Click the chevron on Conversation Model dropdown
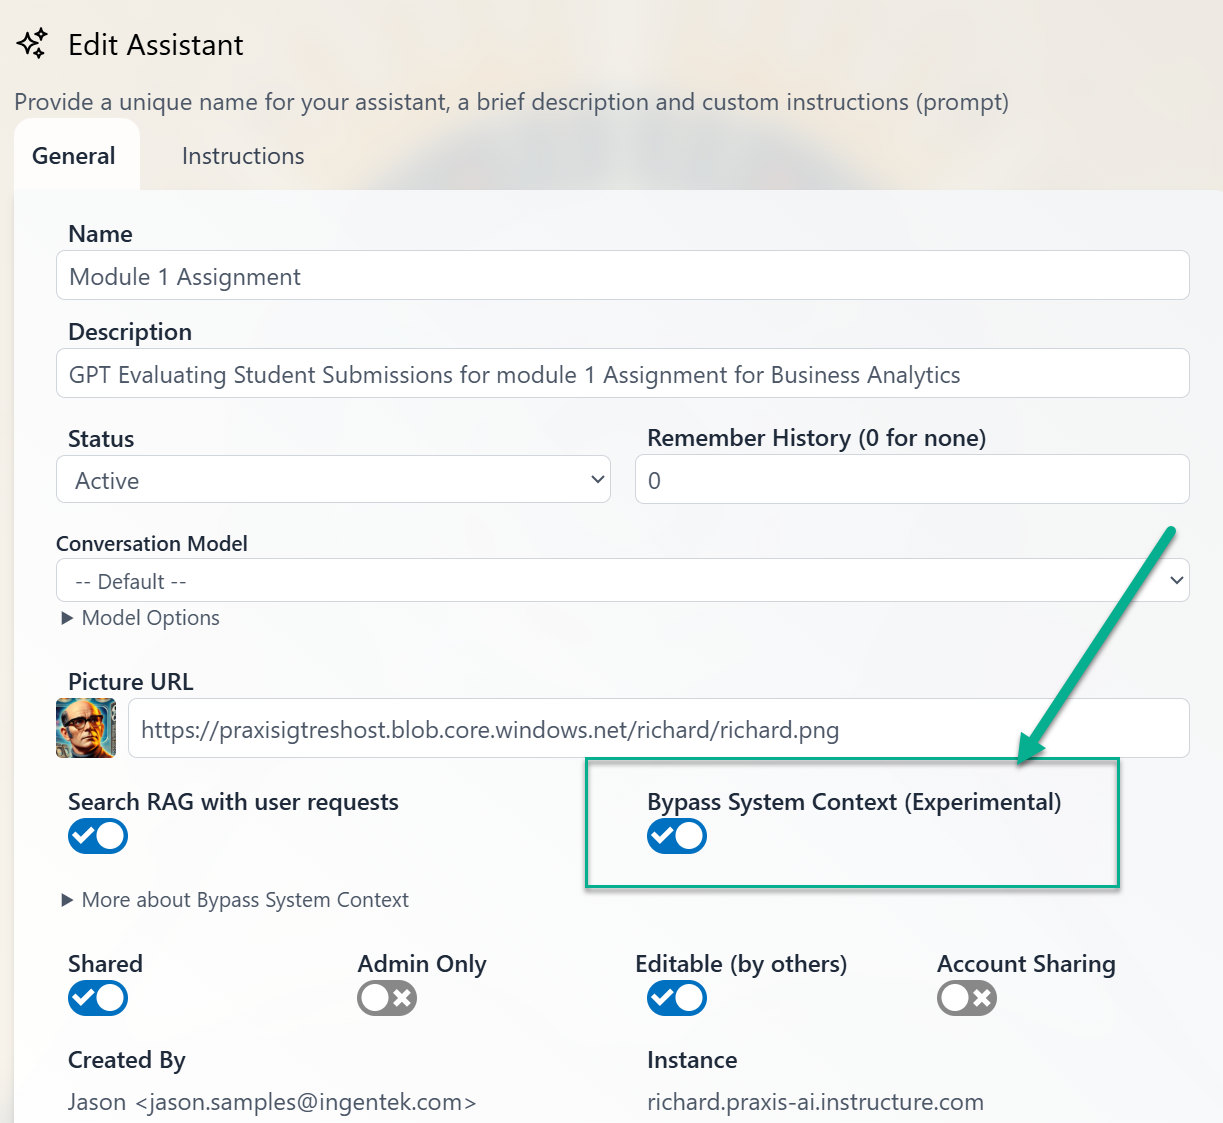Screen dimensions: 1223x1123 click(x=1177, y=580)
